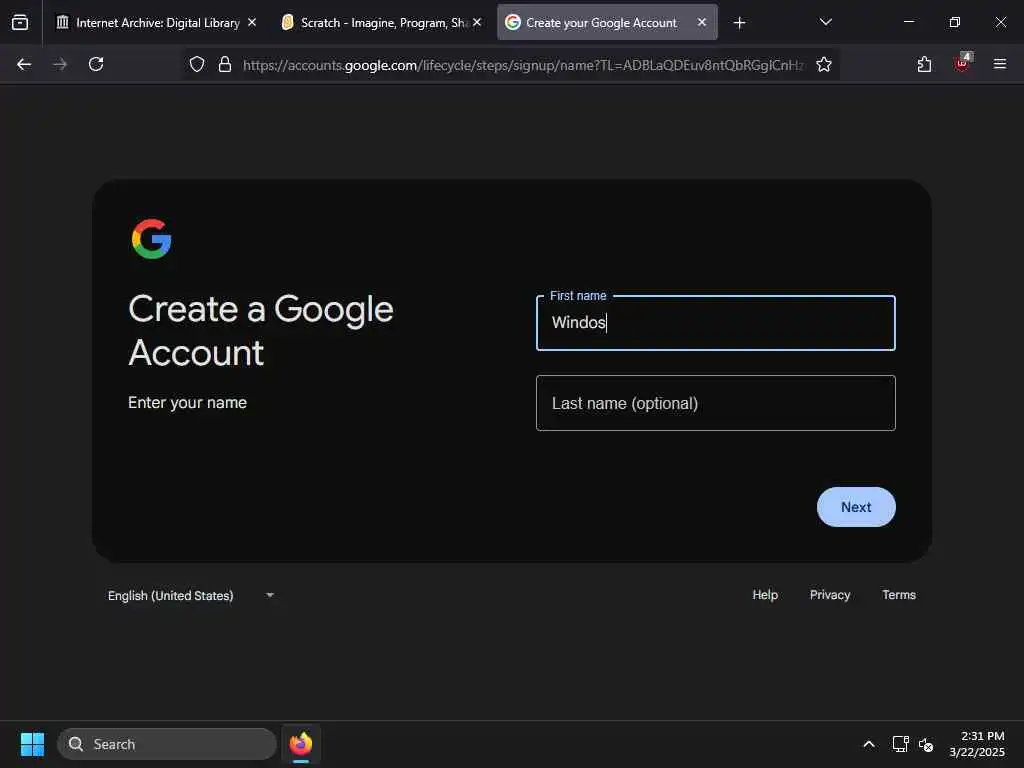Open the Terms link
Image resolution: width=1024 pixels, height=768 pixels.
point(899,595)
